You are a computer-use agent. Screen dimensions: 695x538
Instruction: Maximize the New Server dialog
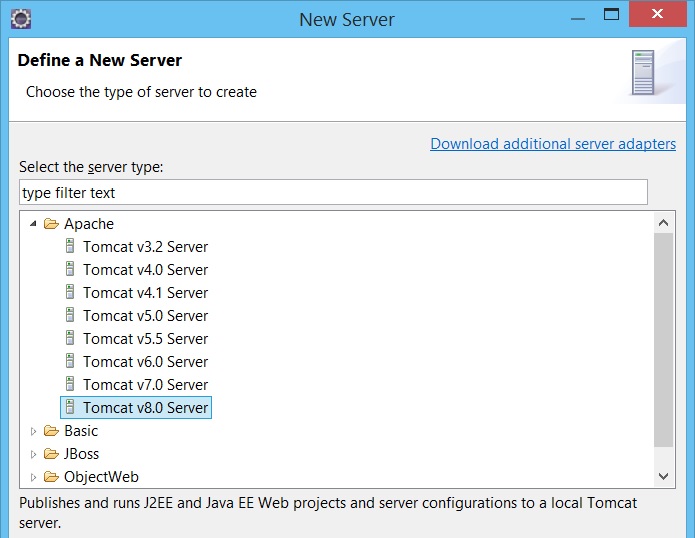[x=611, y=14]
